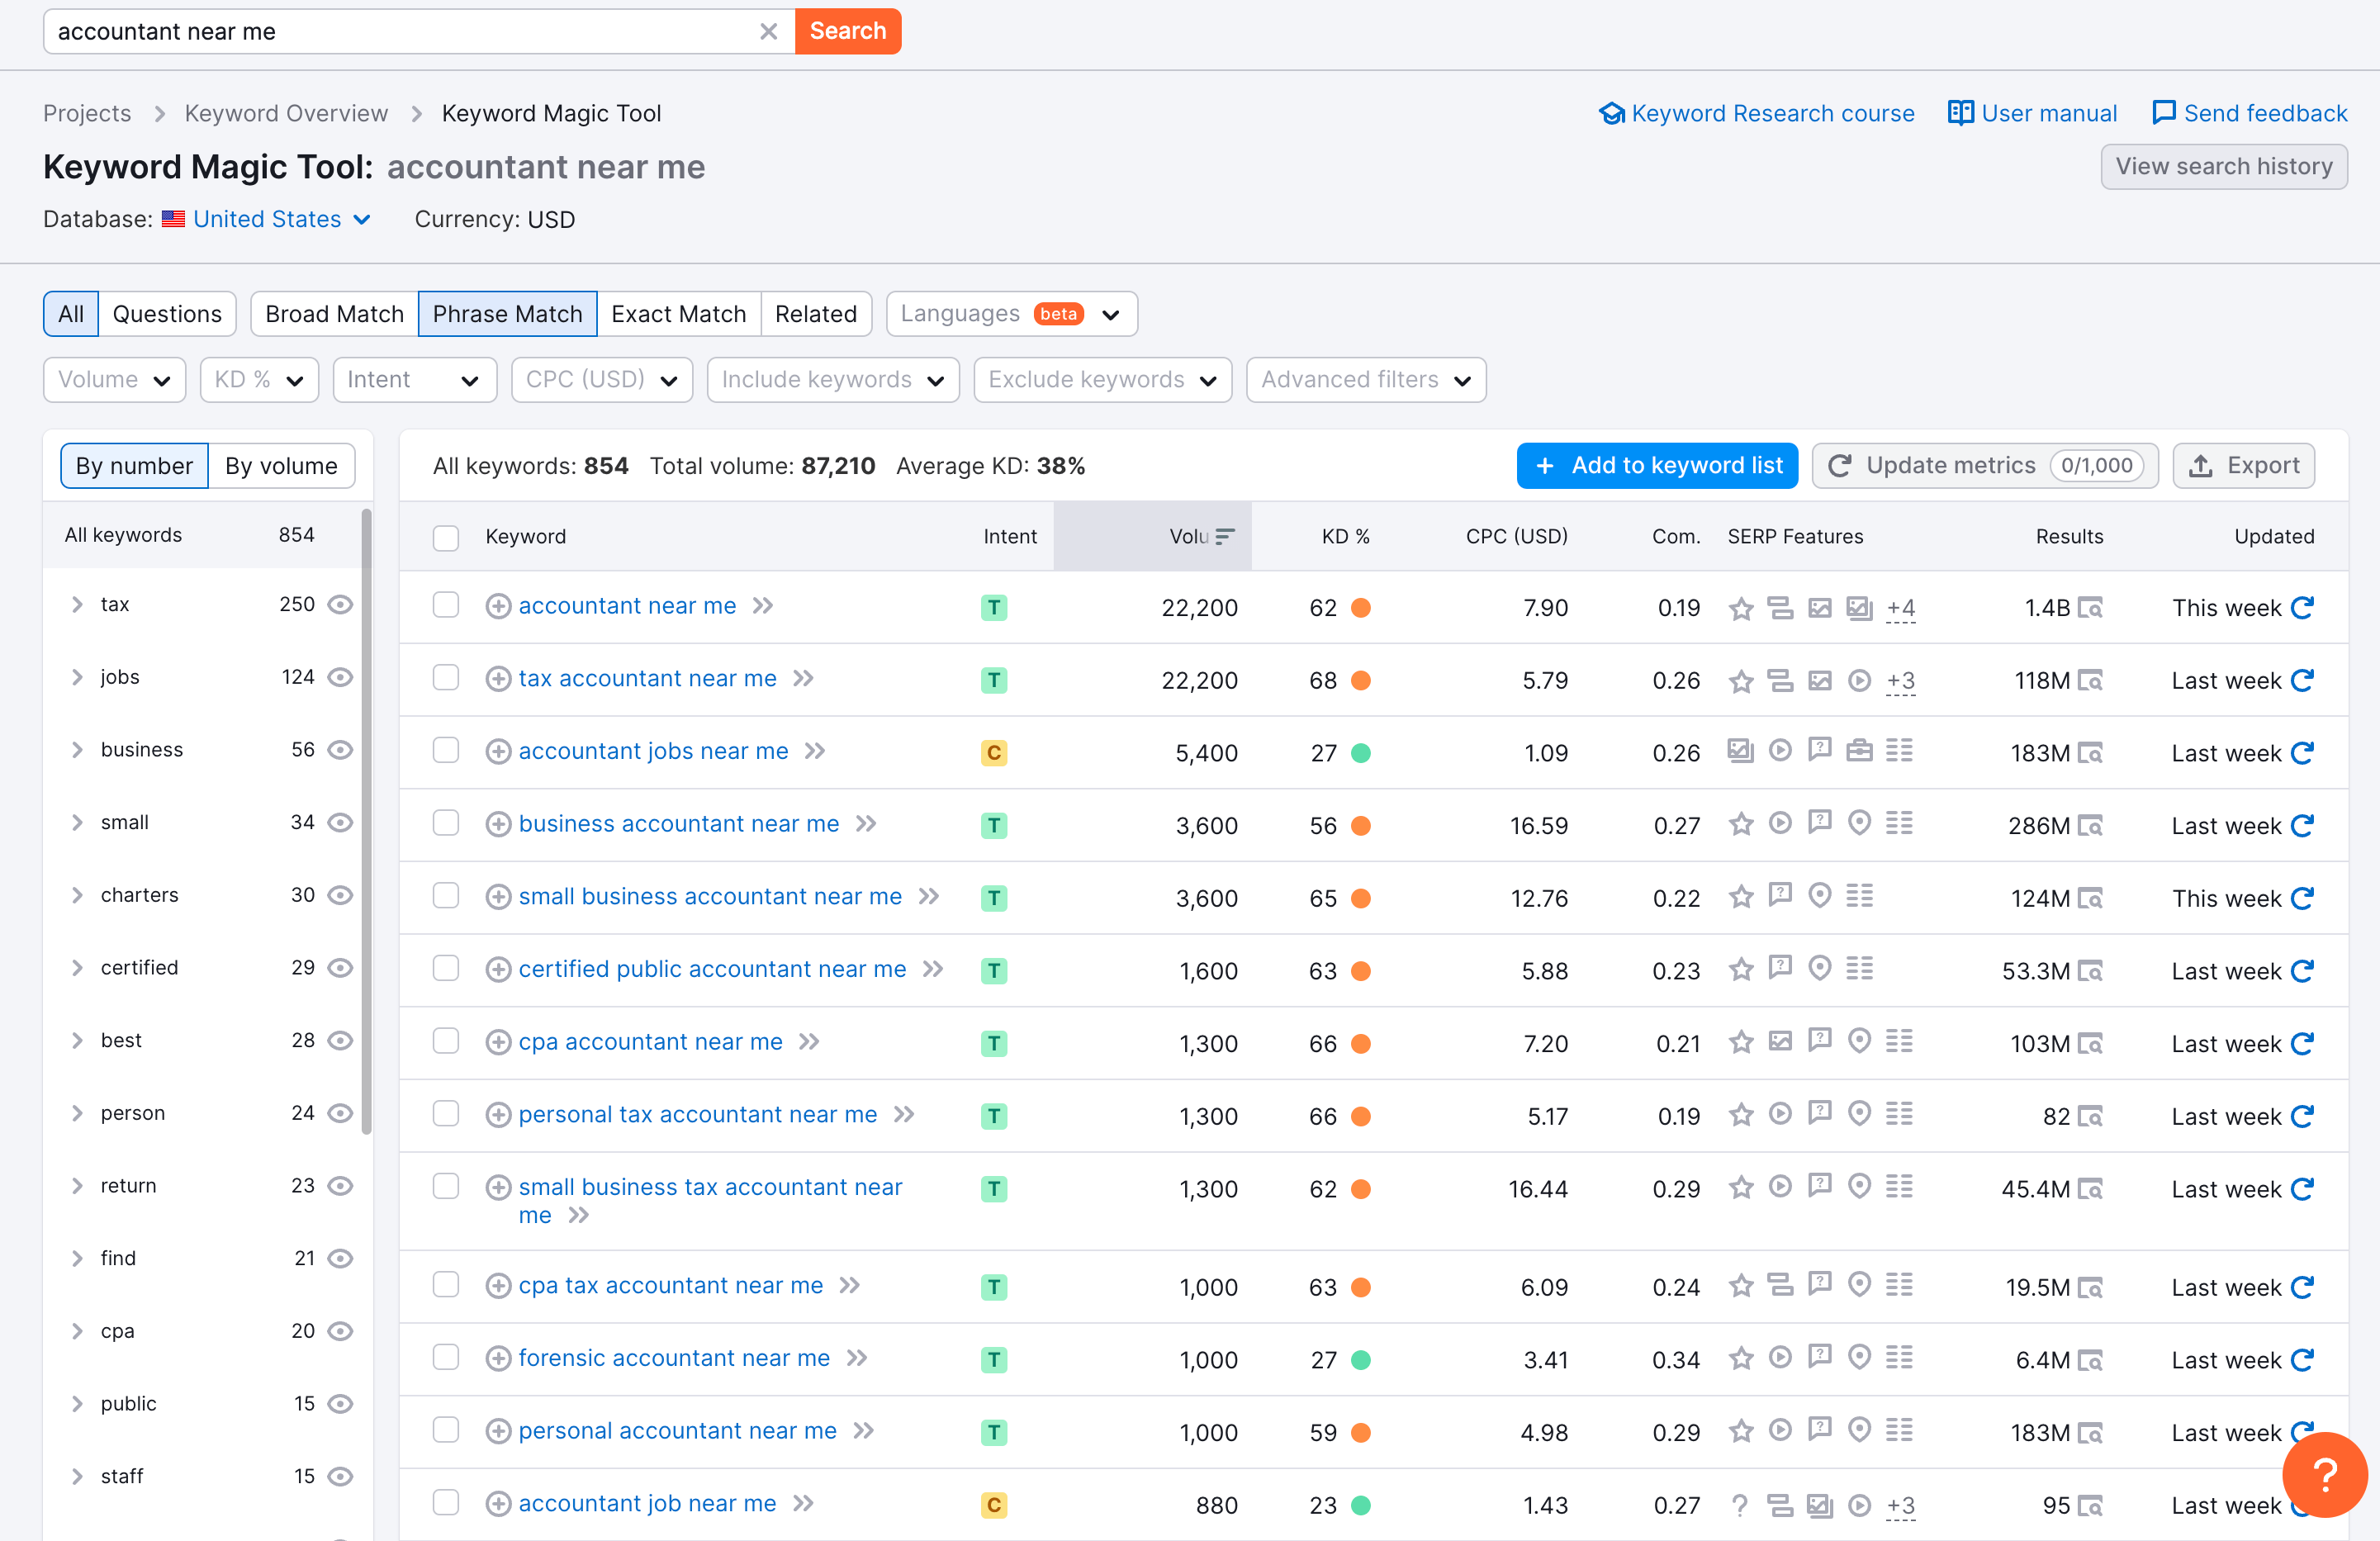Check the select-all checkbox in column header
Viewport: 2380px width, 1541px height.
[x=446, y=536]
